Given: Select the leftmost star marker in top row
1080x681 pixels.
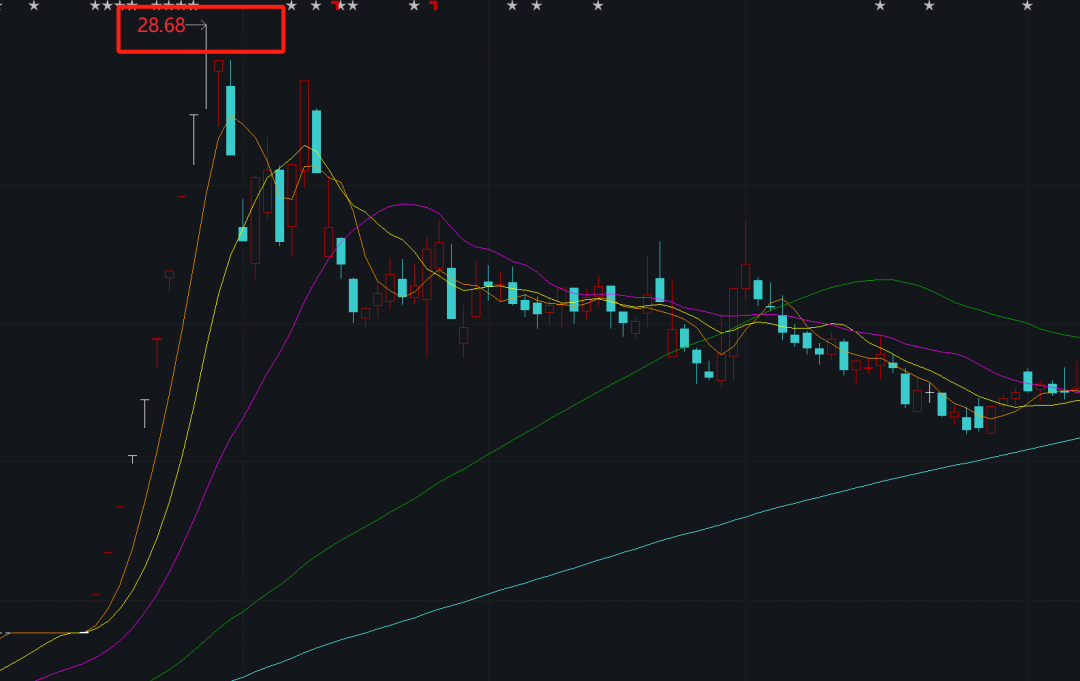Looking at the screenshot, I should coord(34,6).
